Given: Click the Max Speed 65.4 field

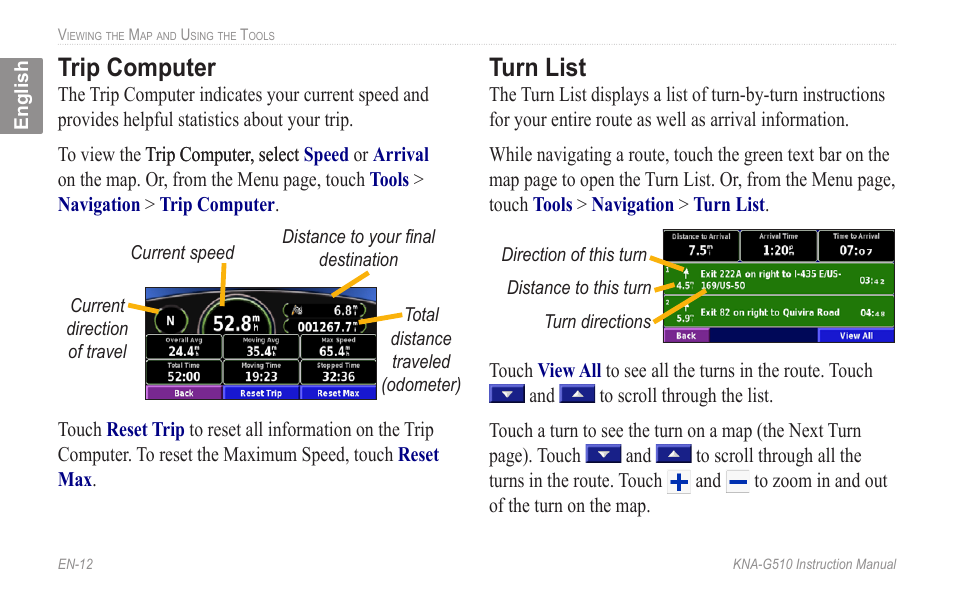Looking at the screenshot, I should tap(338, 348).
